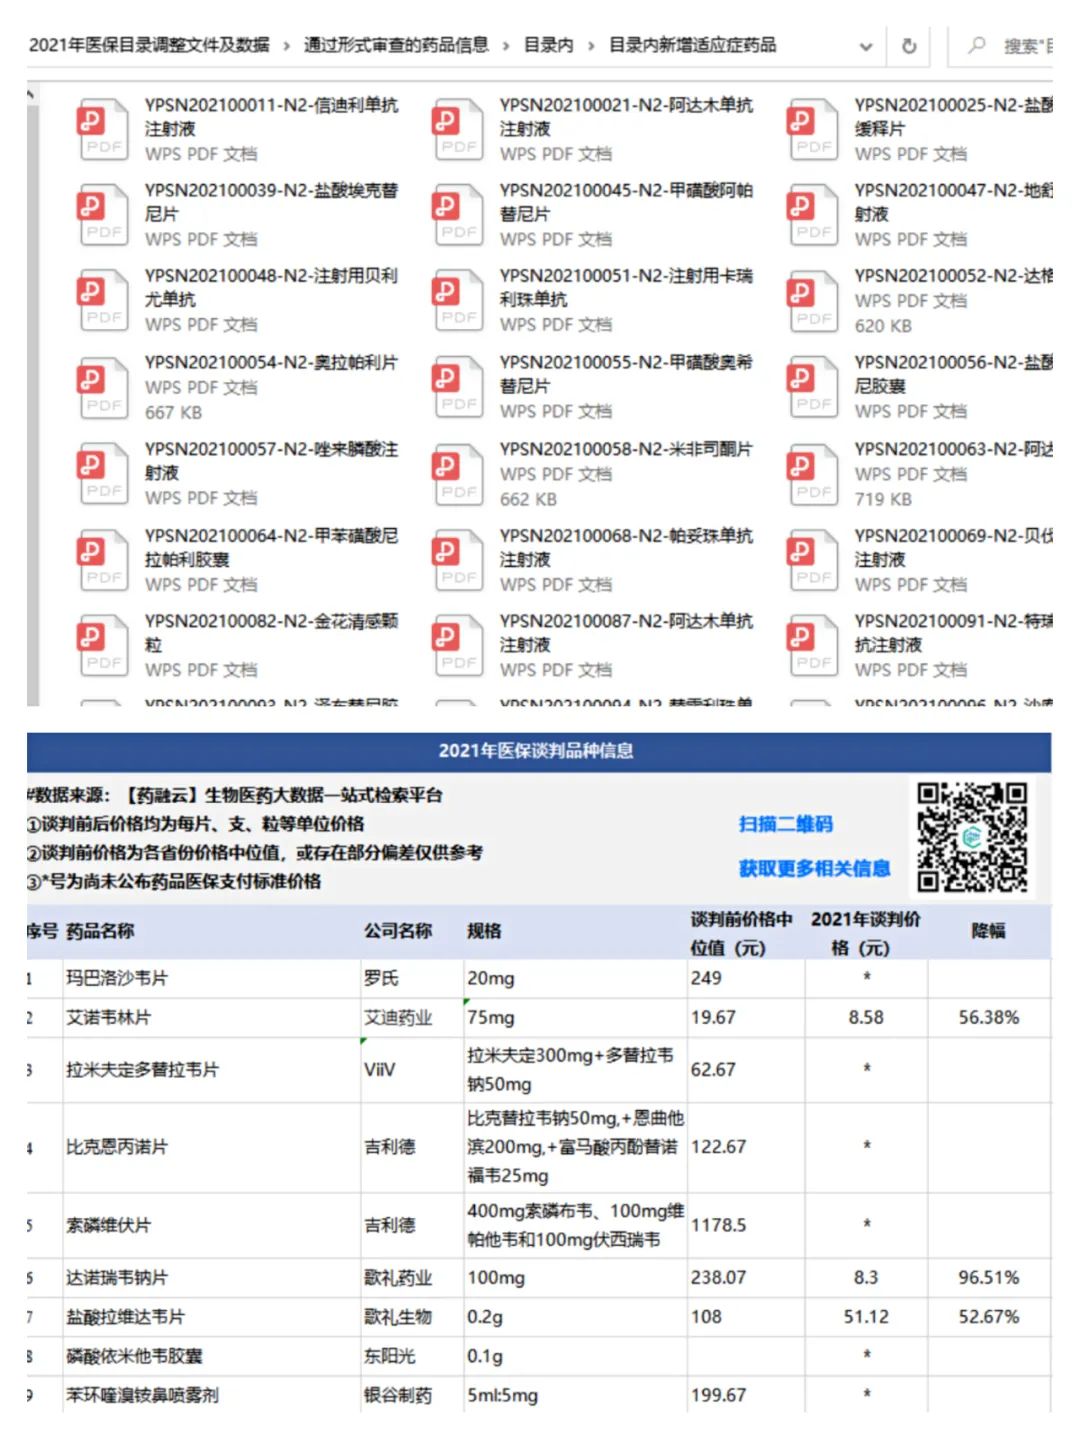The width and height of the screenshot is (1080, 1439).
Task: Click icon of YPSN202100087-N2 PDF
Action: [457, 645]
